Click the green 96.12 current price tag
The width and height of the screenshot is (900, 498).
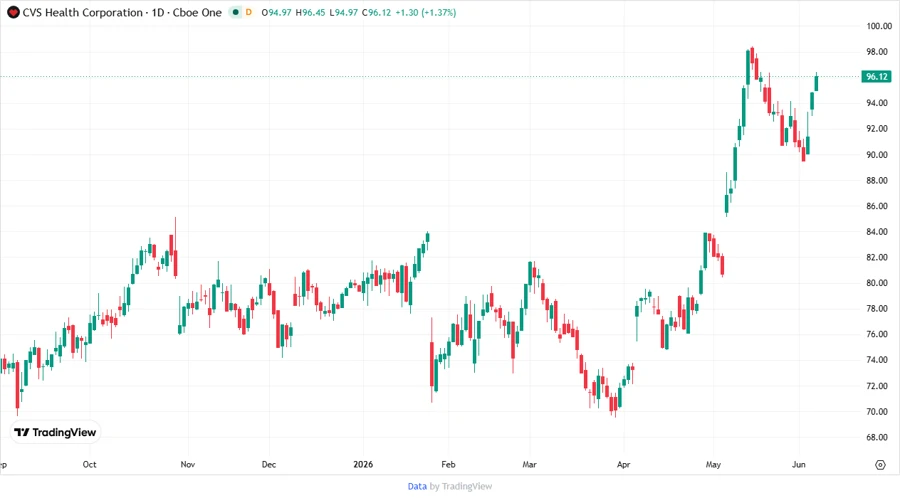[876, 76]
